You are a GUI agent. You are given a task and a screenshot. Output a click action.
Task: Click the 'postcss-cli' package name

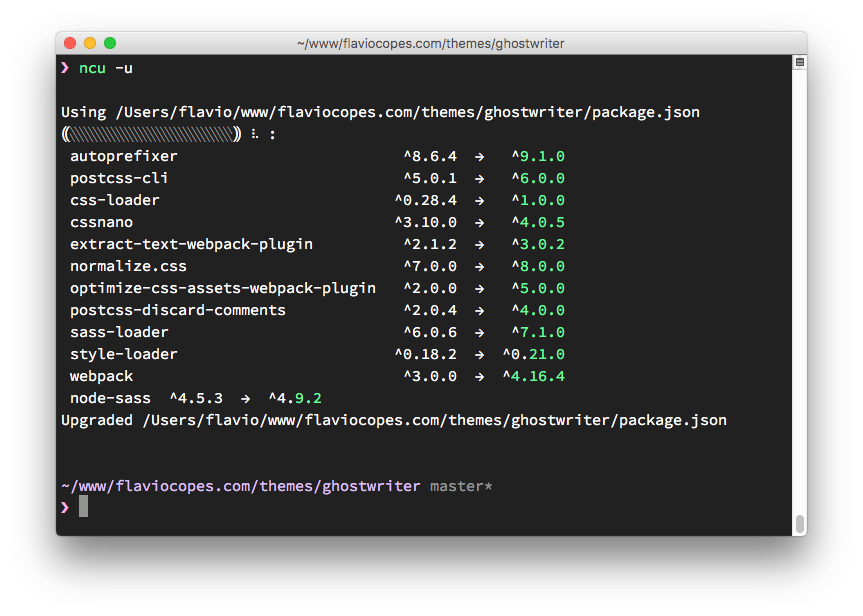[119, 178]
